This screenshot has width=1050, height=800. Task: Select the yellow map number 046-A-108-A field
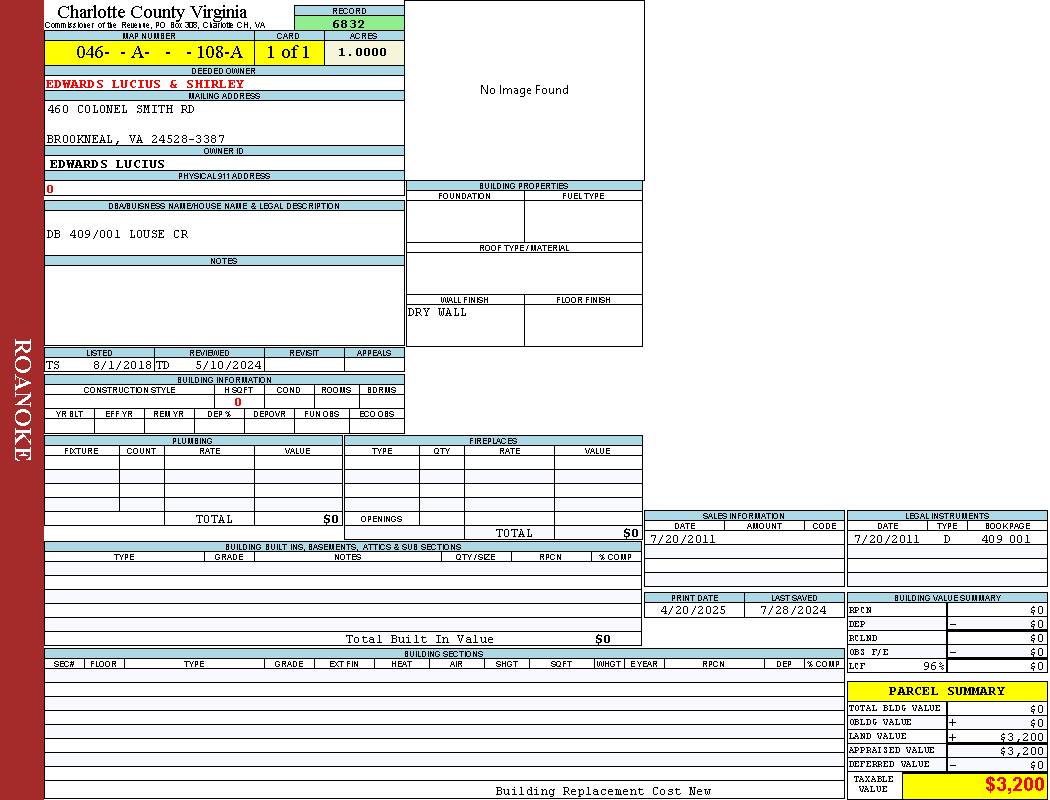pyautogui.click(x=149, y=53)
